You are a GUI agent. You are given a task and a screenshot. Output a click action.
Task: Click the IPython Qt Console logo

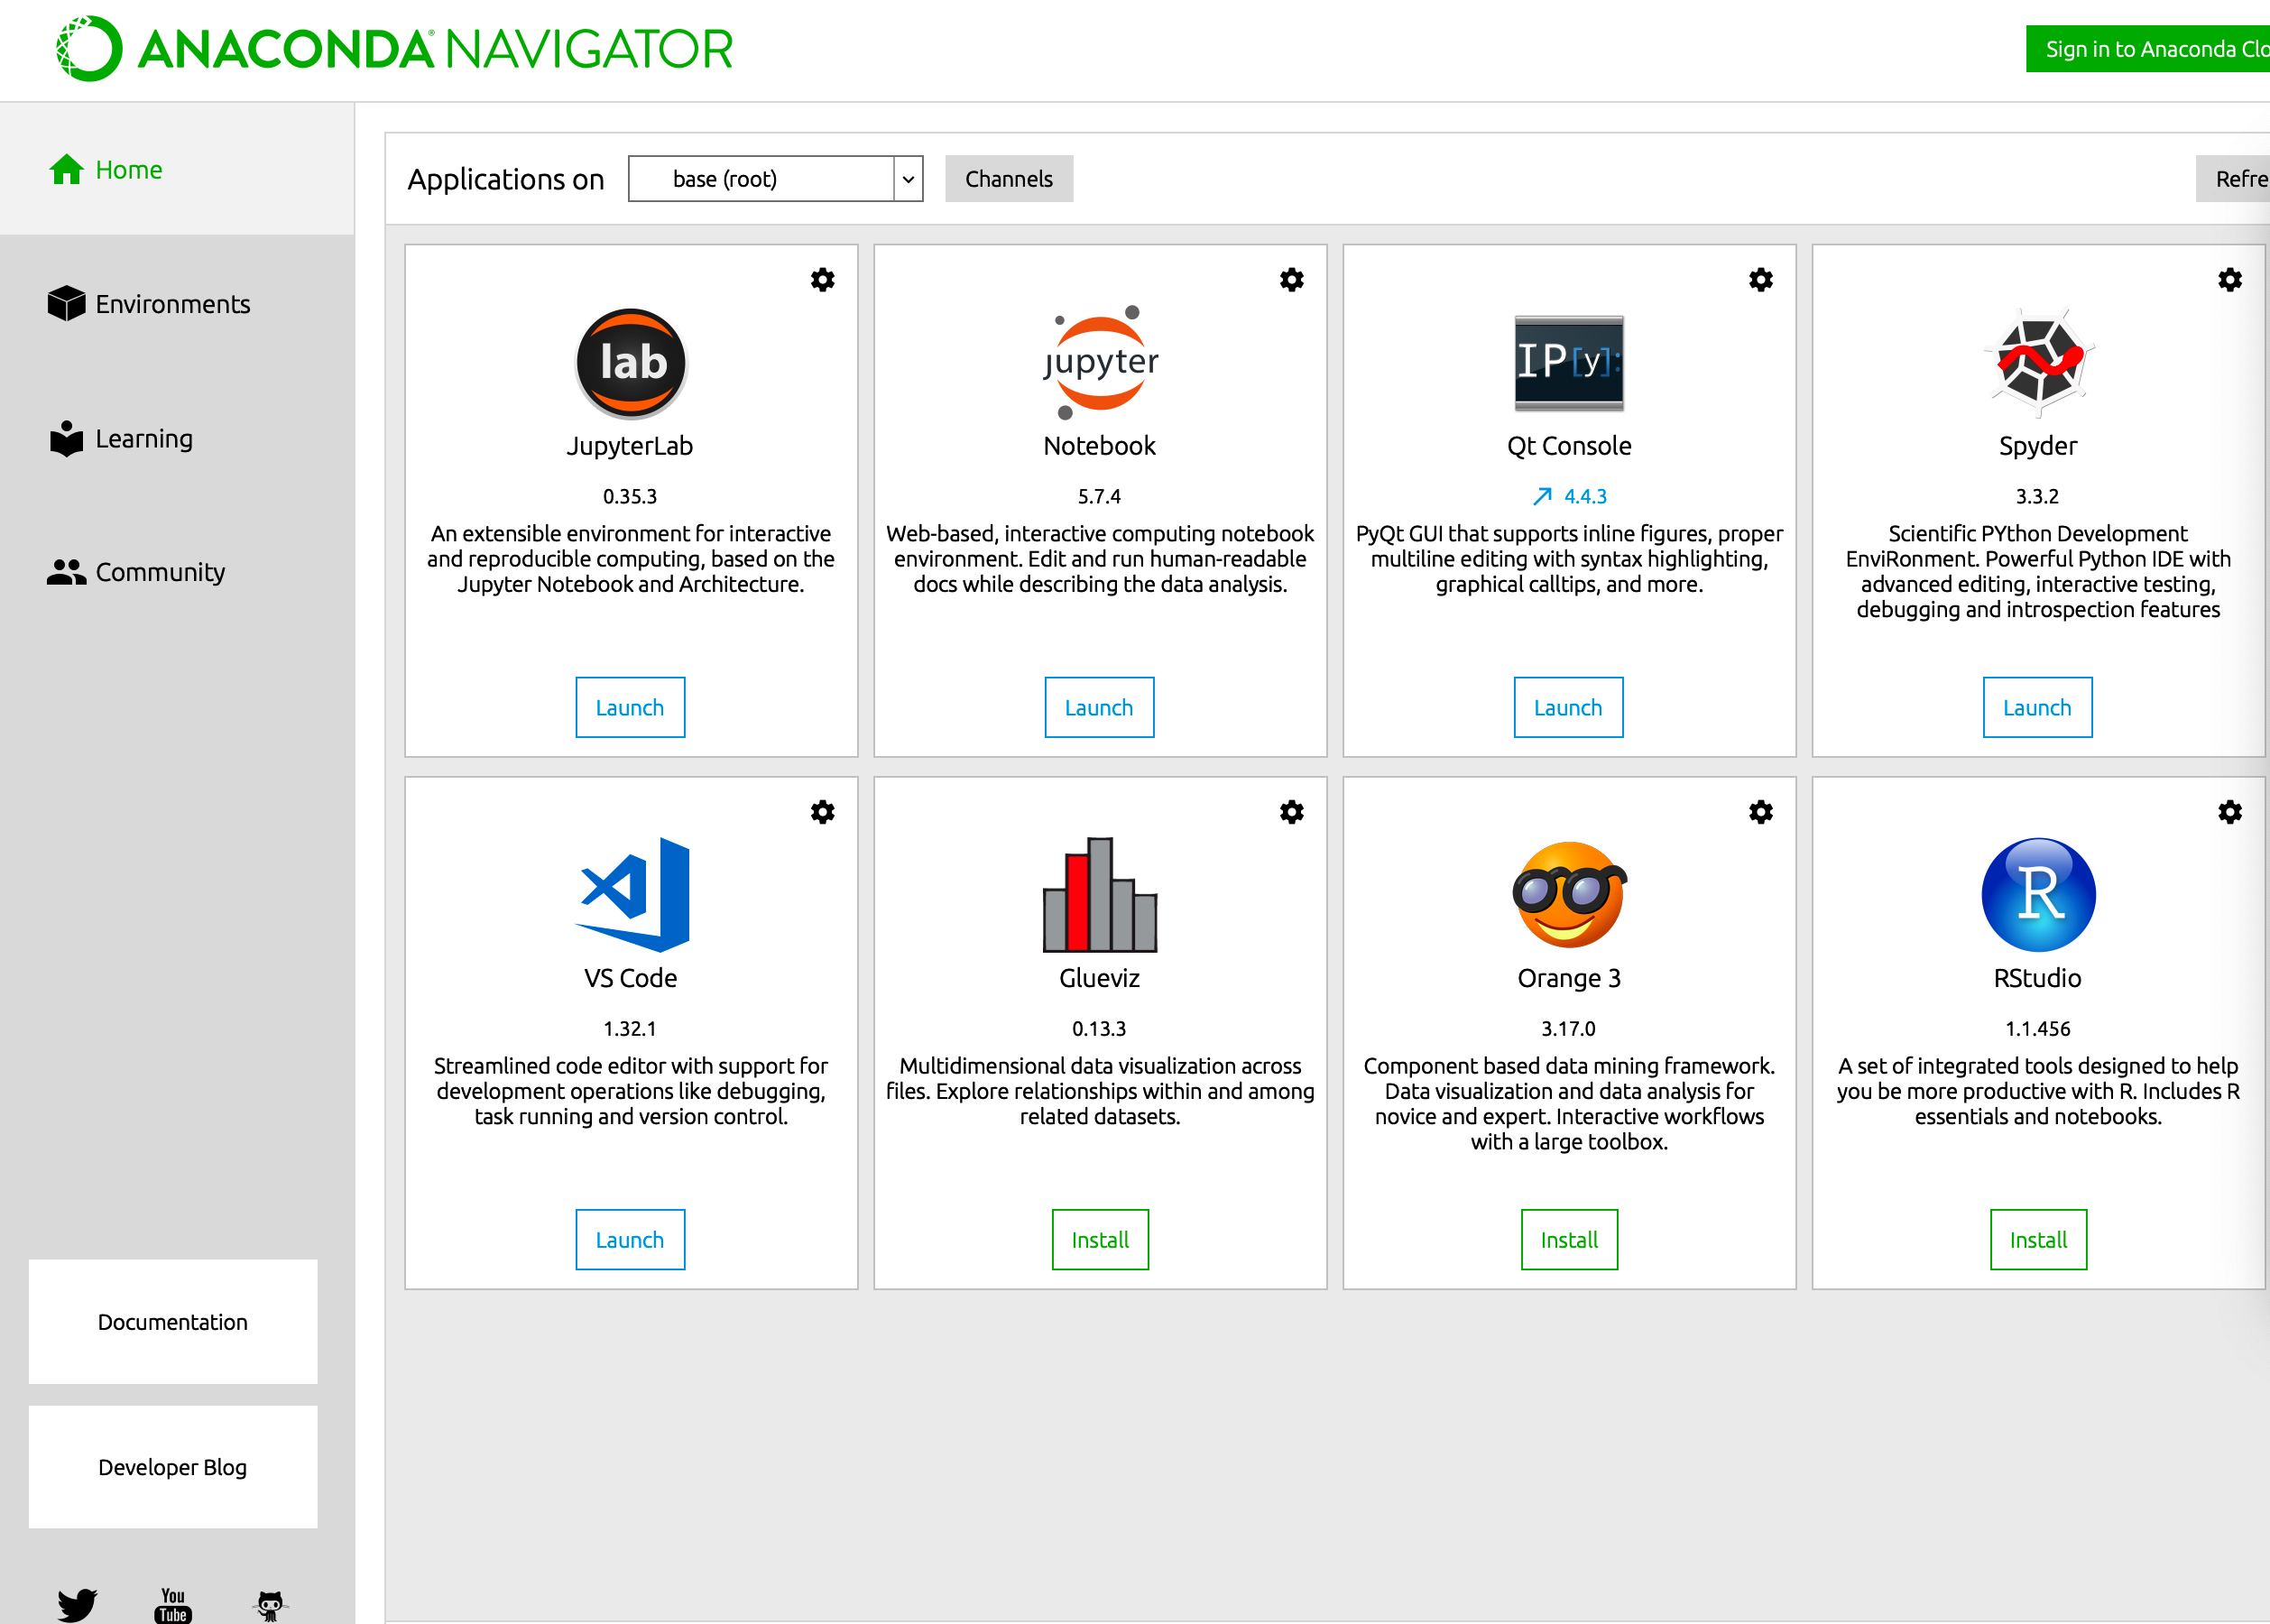tap(1568, 363)
